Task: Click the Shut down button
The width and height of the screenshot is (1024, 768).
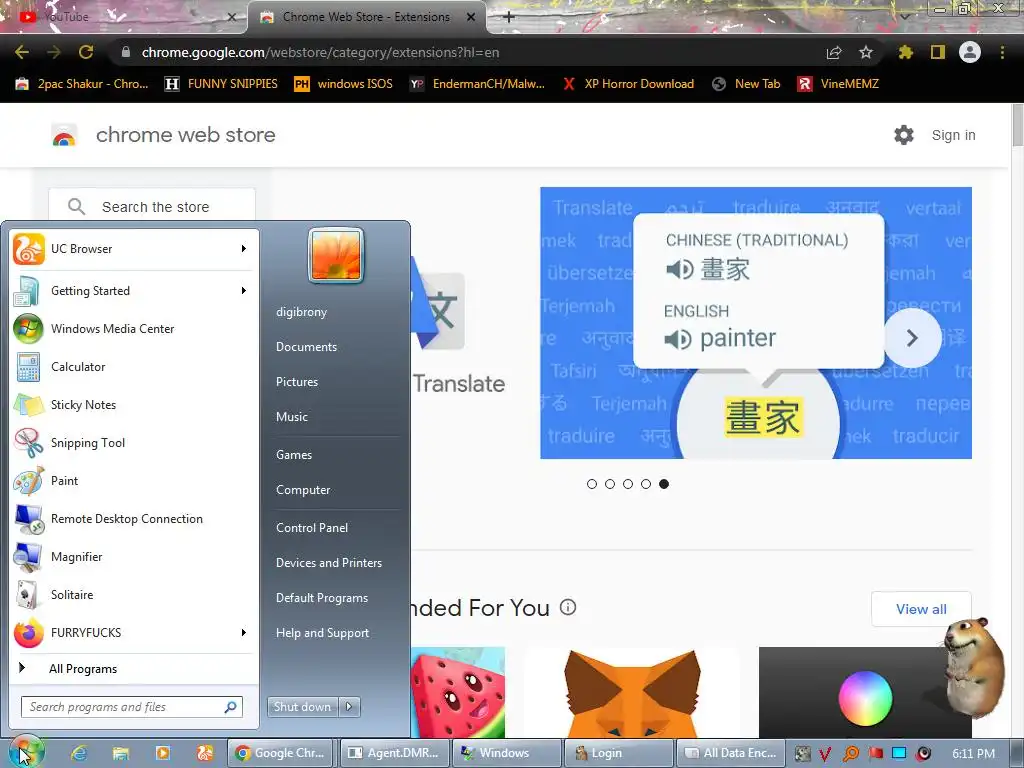Action: coord(302,707)
